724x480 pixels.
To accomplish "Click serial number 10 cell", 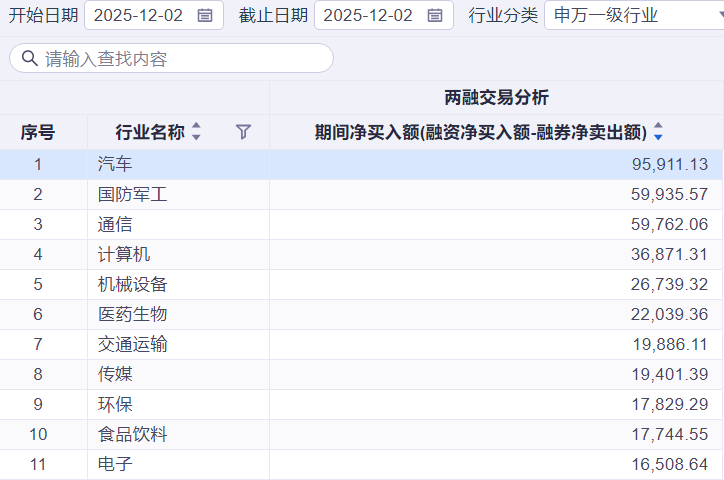I will pos(38,434).
